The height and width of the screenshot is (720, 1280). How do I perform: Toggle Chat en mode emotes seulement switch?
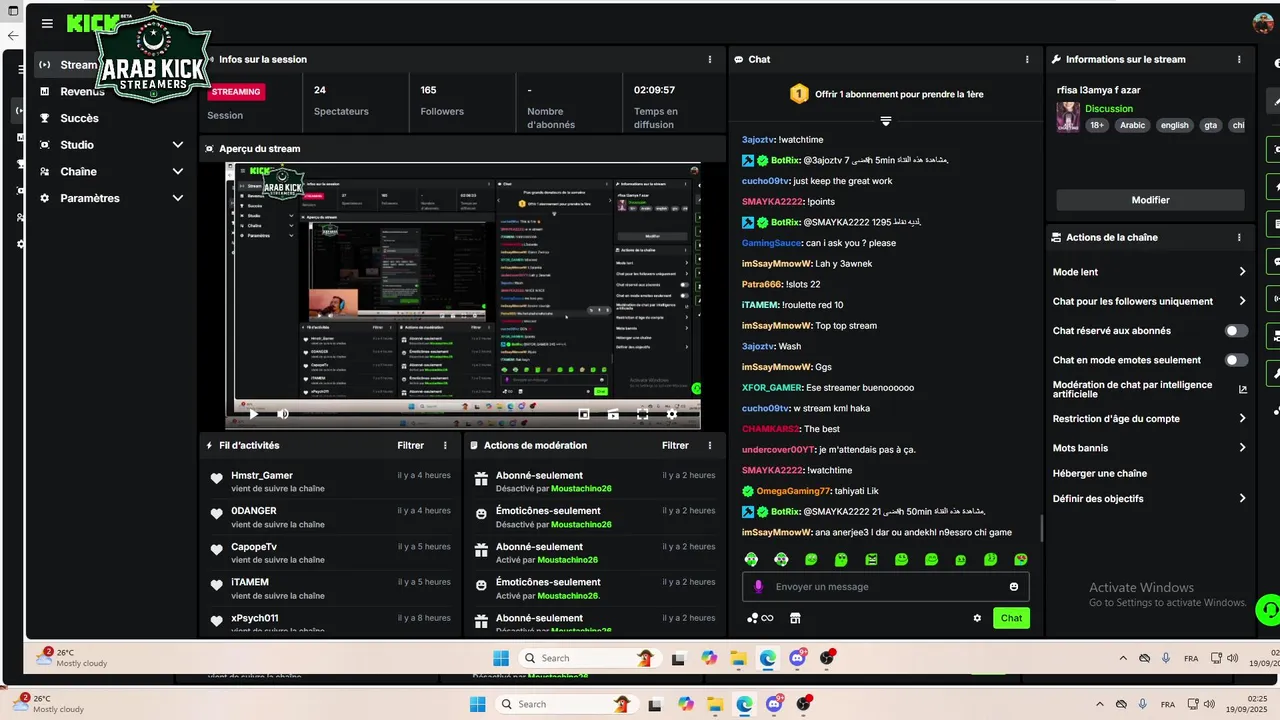(1236, 360)
